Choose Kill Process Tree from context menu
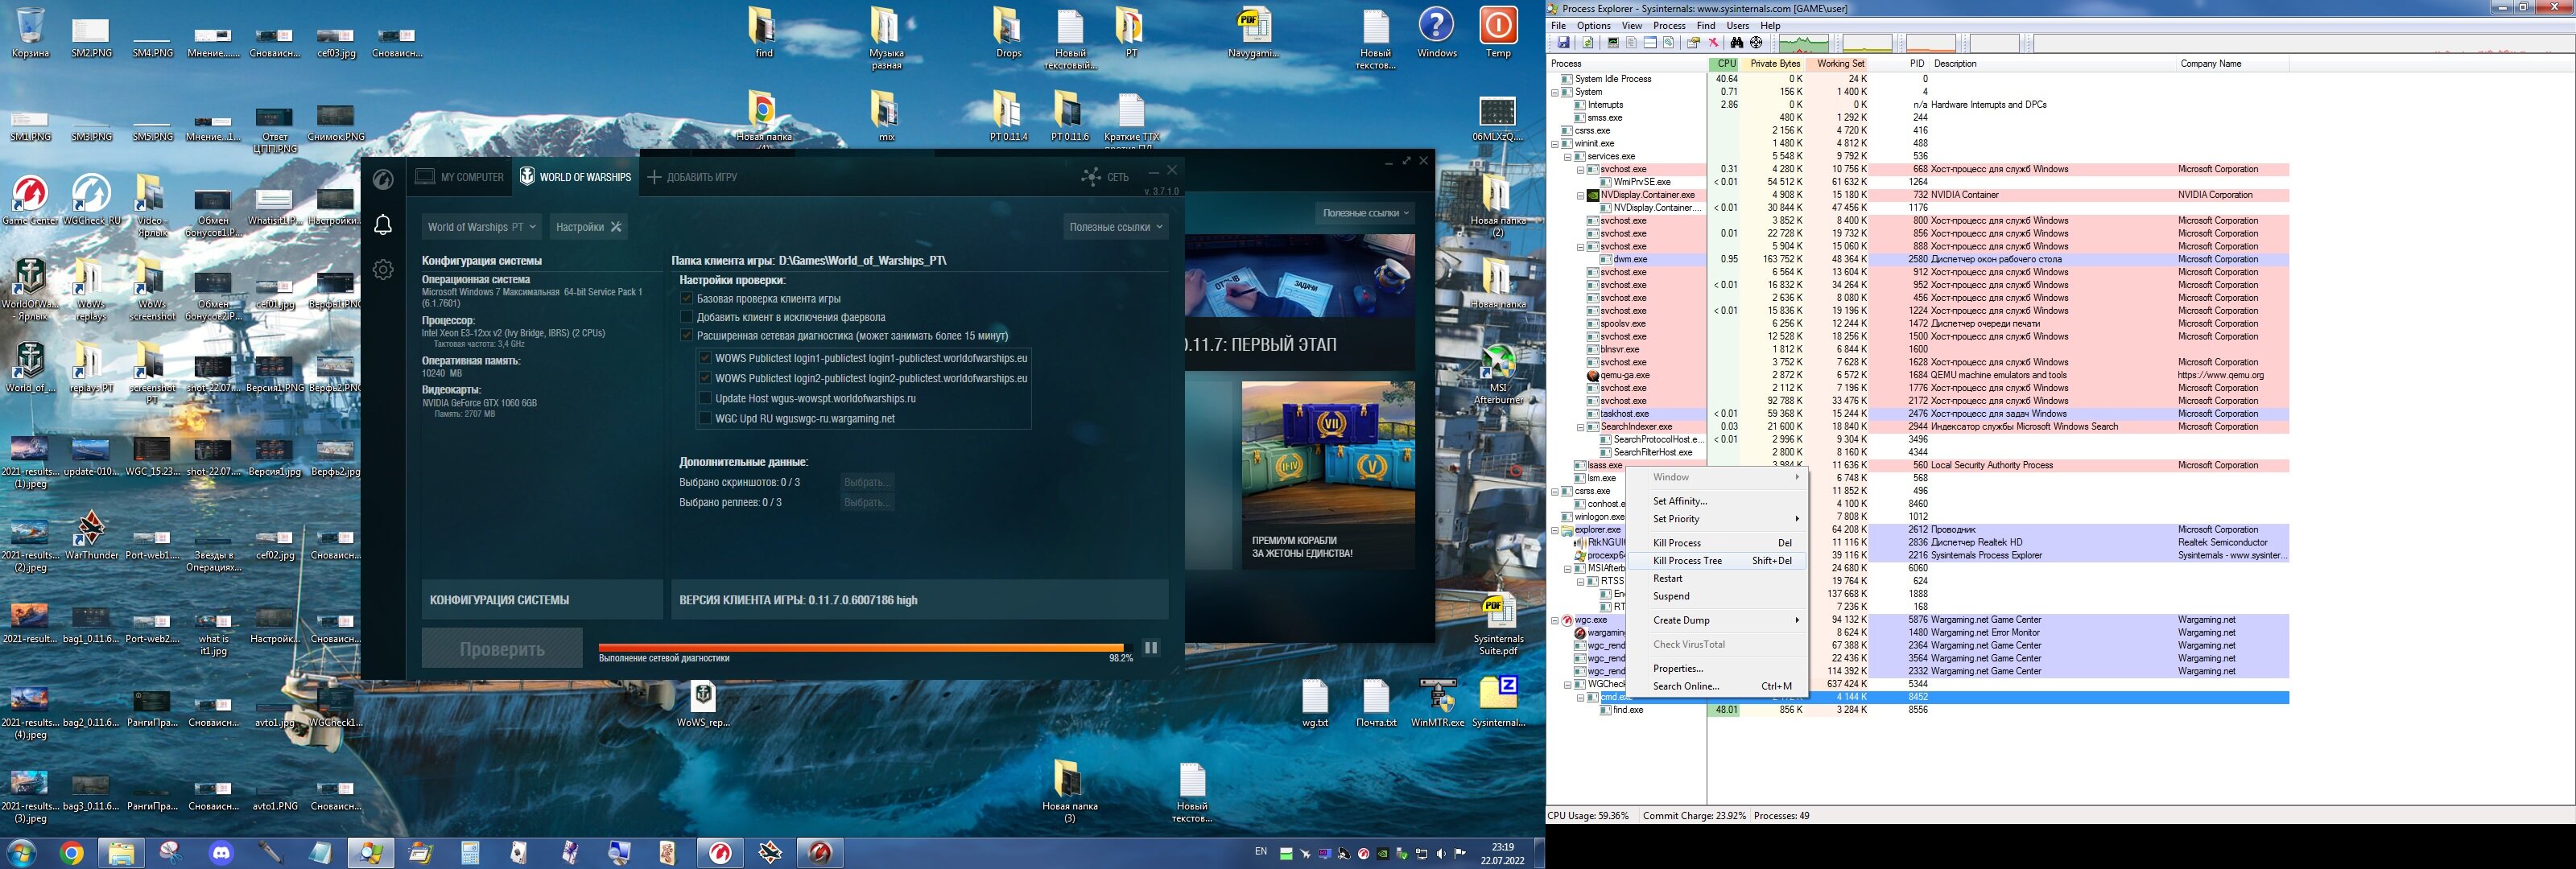The image size is (2576, 869). (1717, 561)
